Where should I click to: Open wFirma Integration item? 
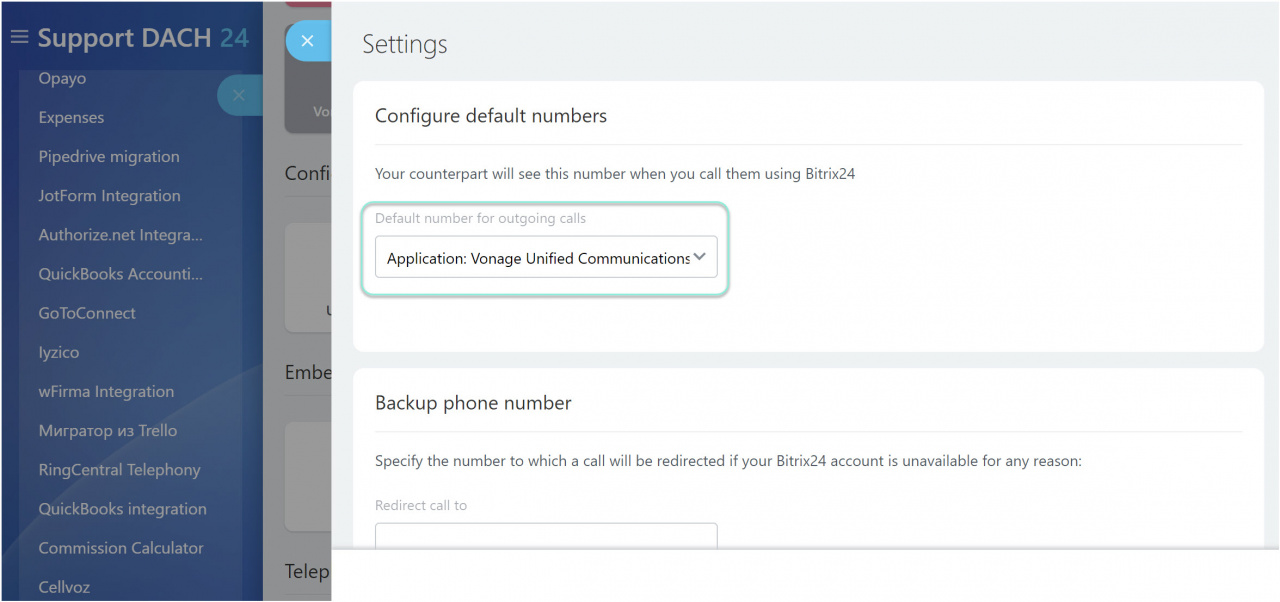(106, 391)
